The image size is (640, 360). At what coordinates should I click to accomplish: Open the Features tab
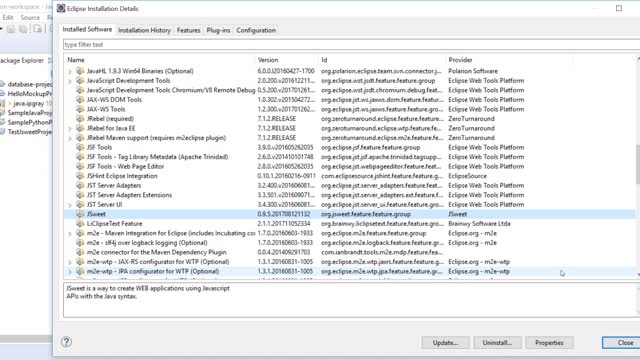click(x=189, y=30)
